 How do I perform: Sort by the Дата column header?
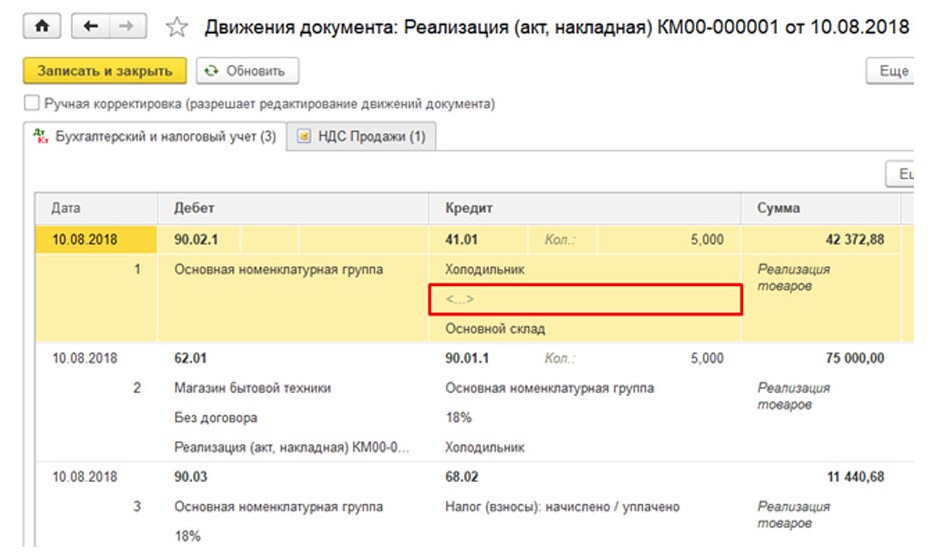[96, 208]
